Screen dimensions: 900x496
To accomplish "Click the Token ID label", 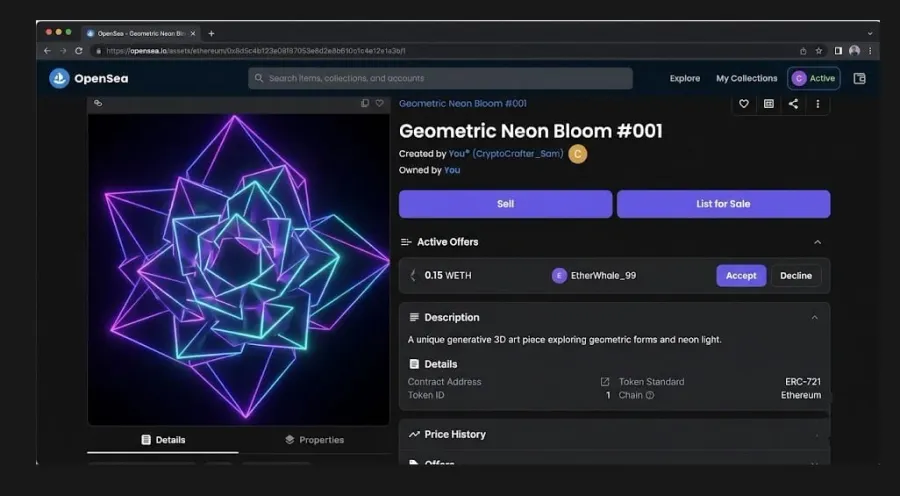I will tap(426, 395).
